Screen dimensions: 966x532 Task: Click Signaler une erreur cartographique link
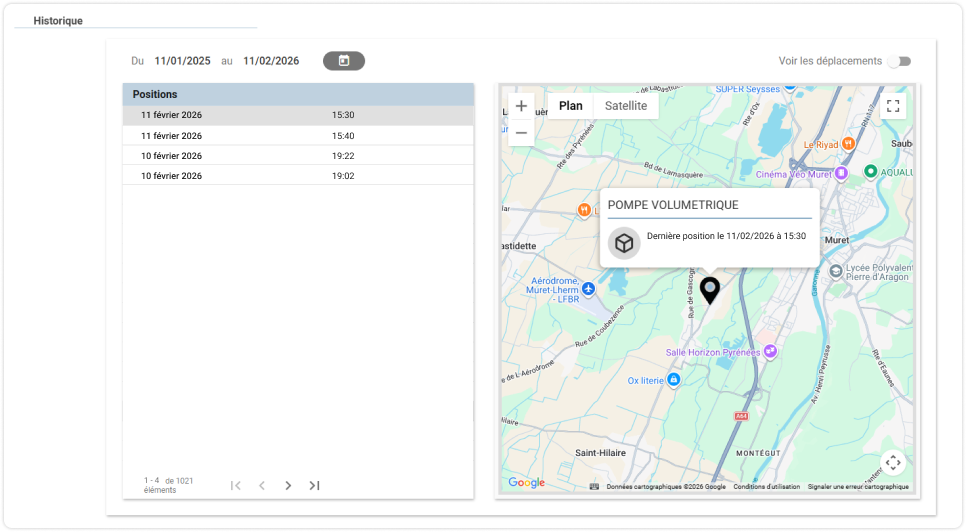[858, 486]
